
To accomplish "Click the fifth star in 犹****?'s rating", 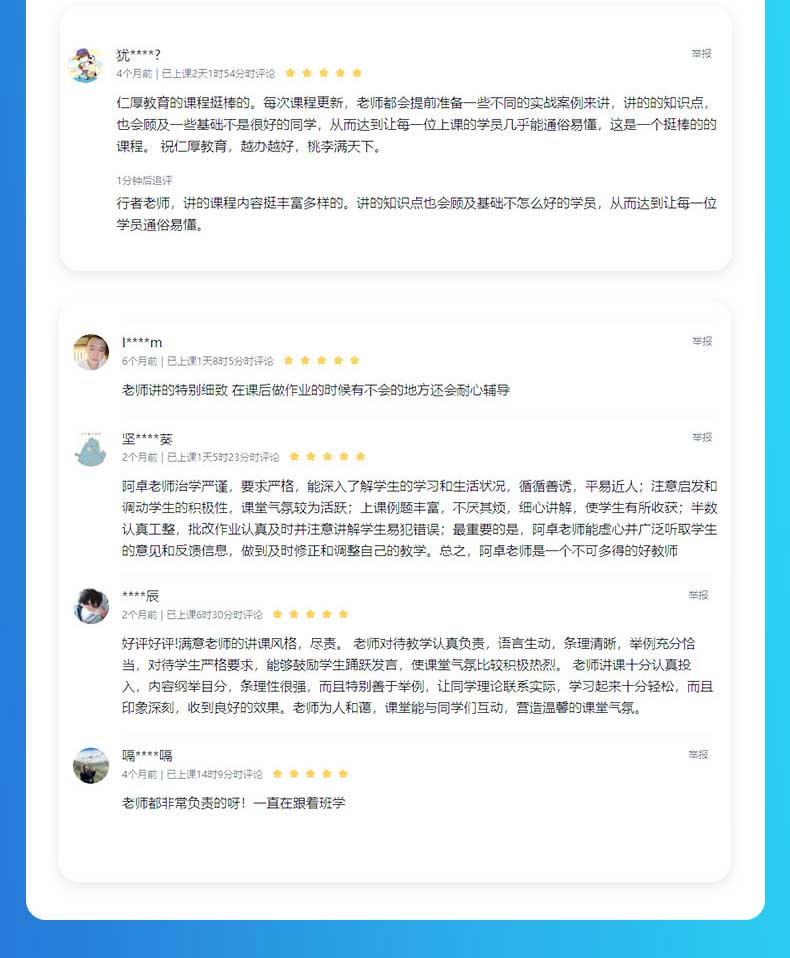I will (357, 73).
